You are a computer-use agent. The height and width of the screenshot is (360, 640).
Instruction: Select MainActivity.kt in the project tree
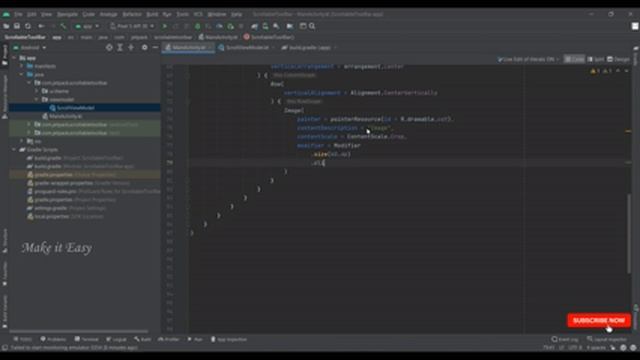[x=65, y=116]
